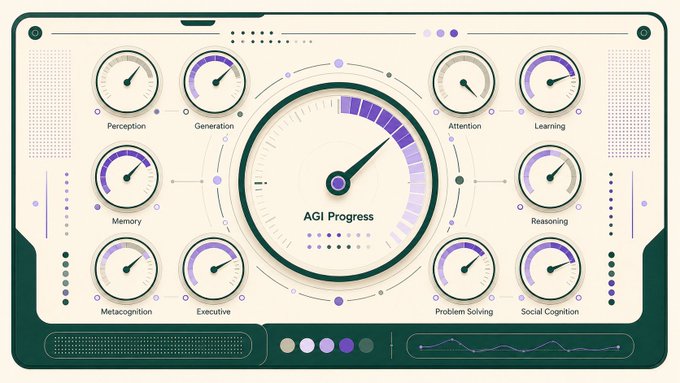Open the Executive gauge dial
Image resolution: width=680 pixels, height=383 pixels.
(x=213, y=269)
